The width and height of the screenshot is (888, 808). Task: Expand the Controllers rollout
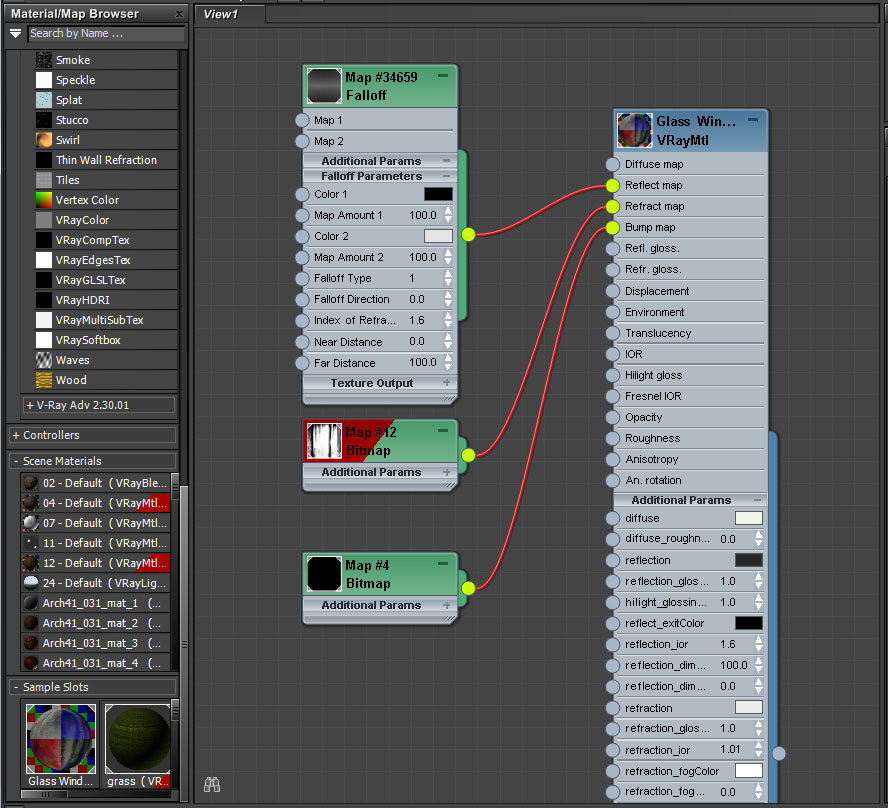(16, 435)
